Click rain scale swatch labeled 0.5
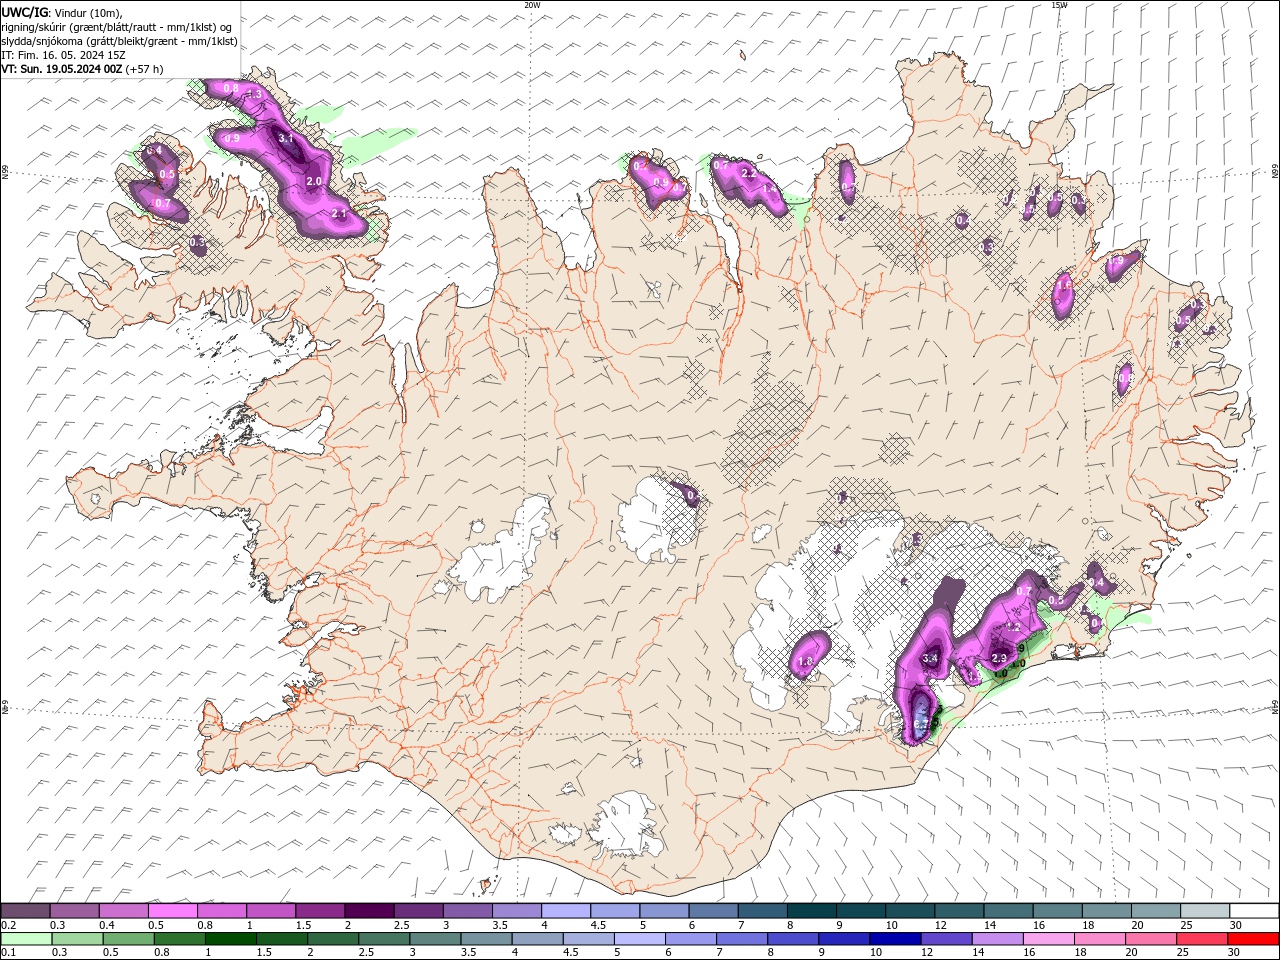This screenshot has width=1280, height=960. tap(128, 939)
